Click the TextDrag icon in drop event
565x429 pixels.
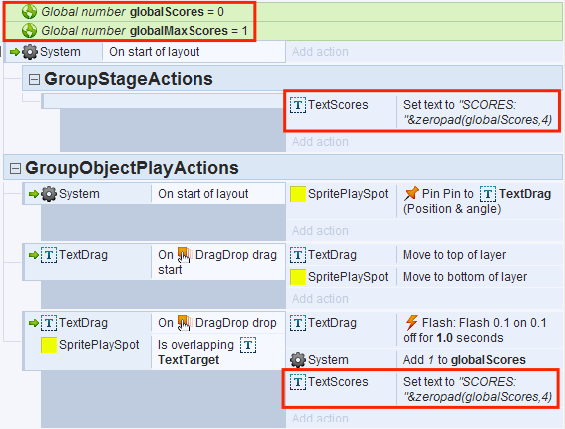click(x=49, y=323)
